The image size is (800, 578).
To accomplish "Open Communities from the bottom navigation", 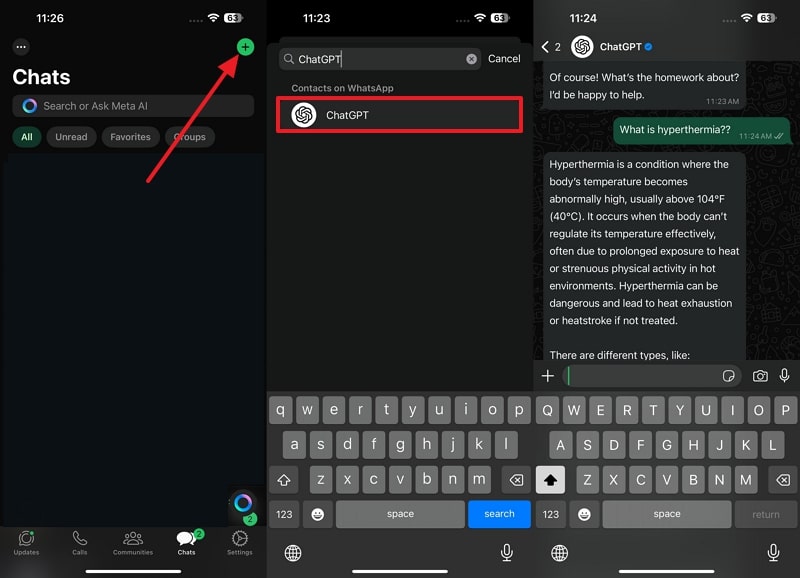I will pyautogui.click(x=132, y=545).
